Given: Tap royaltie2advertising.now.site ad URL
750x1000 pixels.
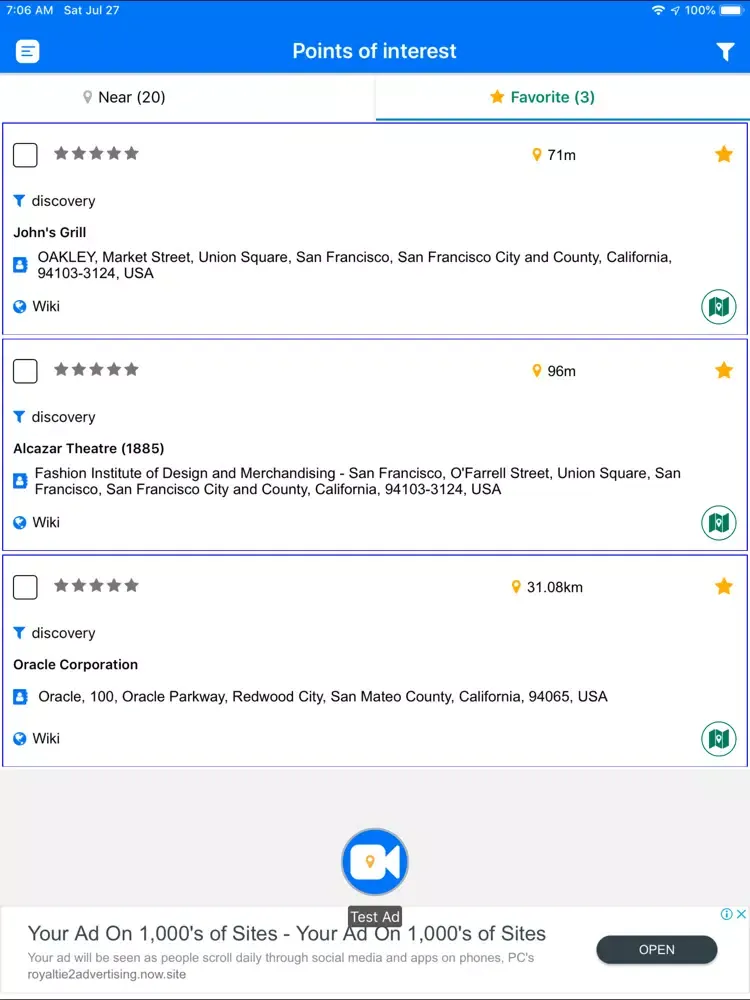Looking at the screenshot, I should [107, 974].
